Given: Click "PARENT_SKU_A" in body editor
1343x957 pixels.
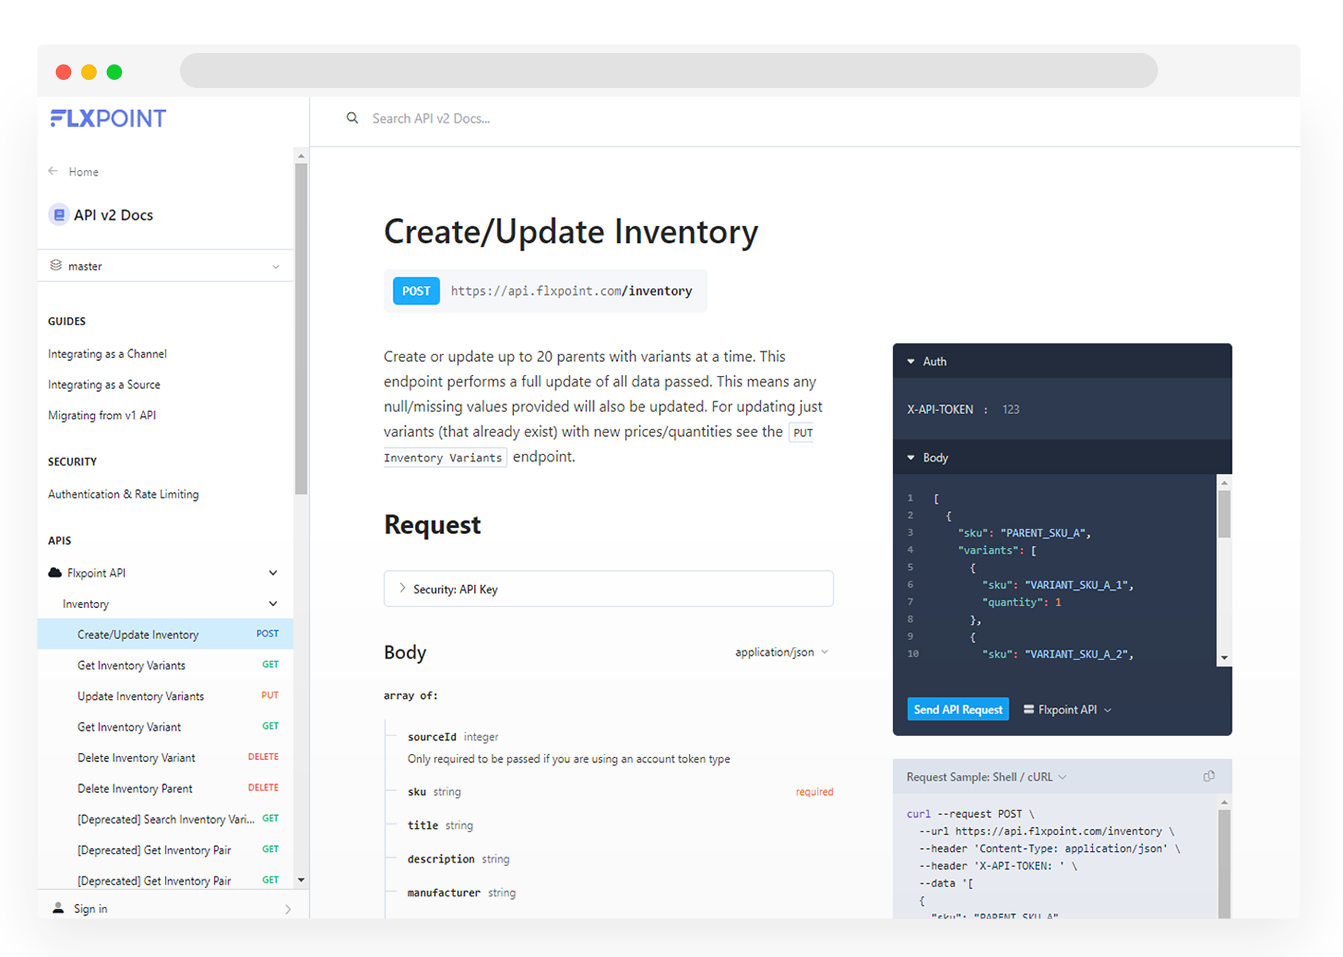Looking at the screenshot, I should tap(1044, 533).
